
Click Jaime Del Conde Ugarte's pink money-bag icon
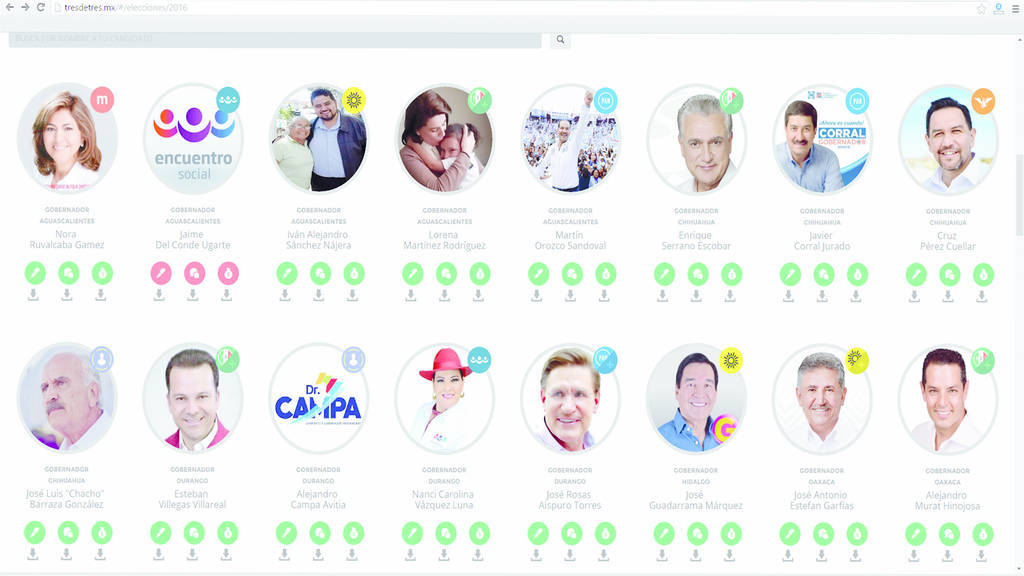228,273
